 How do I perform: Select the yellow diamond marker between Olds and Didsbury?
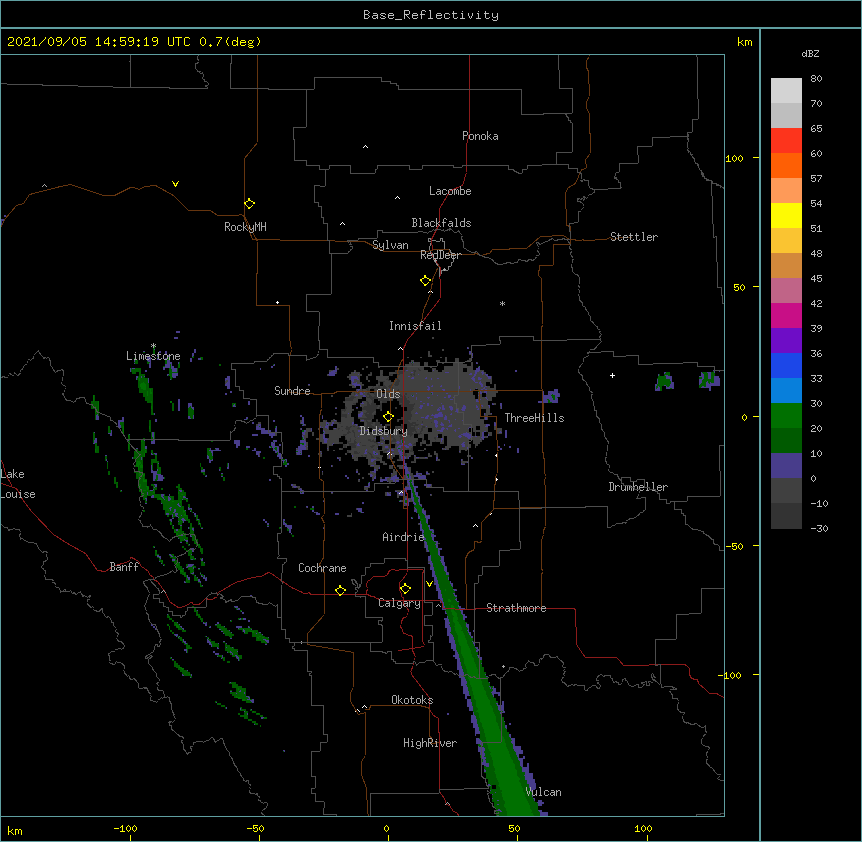pos(388,417)
